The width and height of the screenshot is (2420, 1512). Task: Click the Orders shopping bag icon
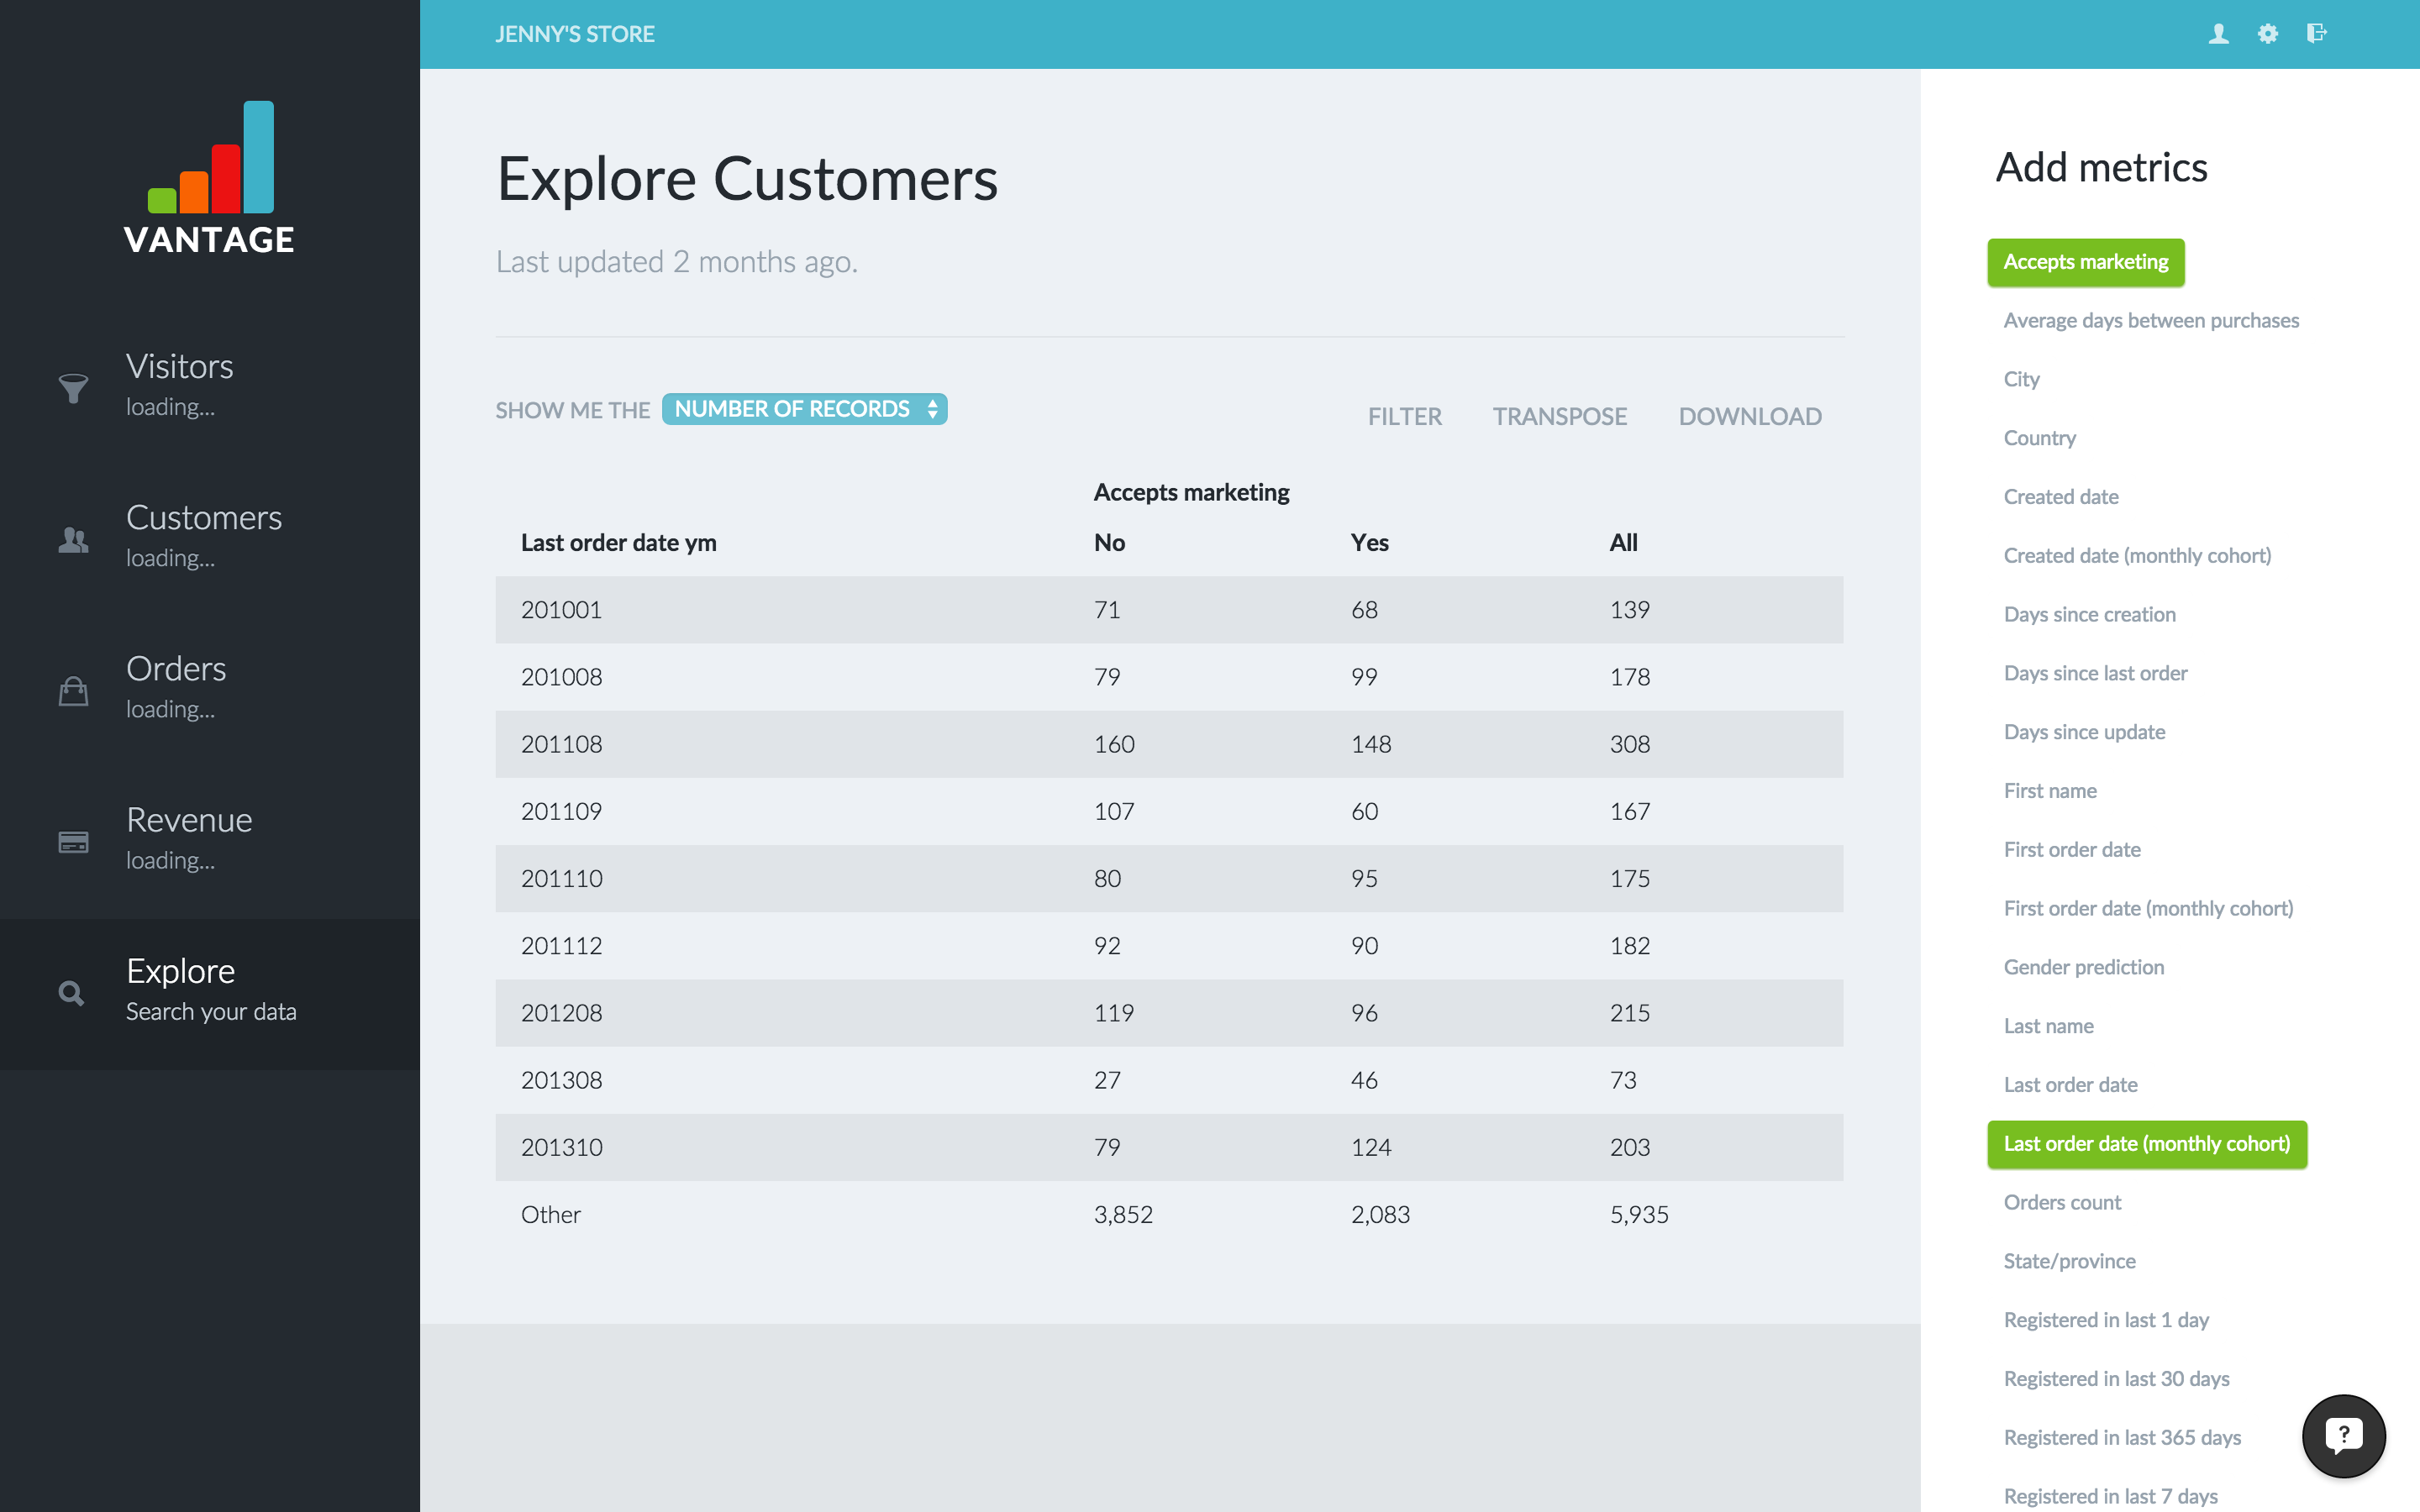tap(73, 691)
